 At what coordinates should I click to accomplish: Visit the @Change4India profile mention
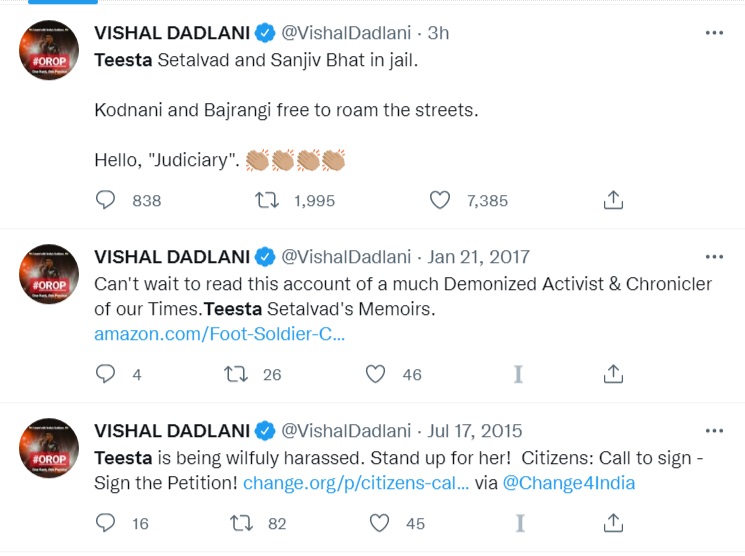pyautogui.click(x=568, y=482)
